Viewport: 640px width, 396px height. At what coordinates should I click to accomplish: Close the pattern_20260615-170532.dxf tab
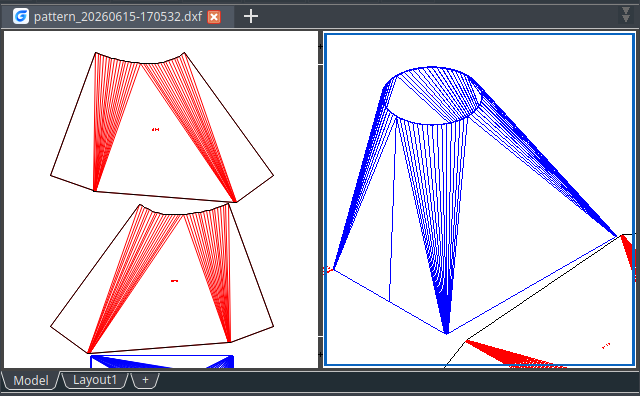click(x=214, y=17)
